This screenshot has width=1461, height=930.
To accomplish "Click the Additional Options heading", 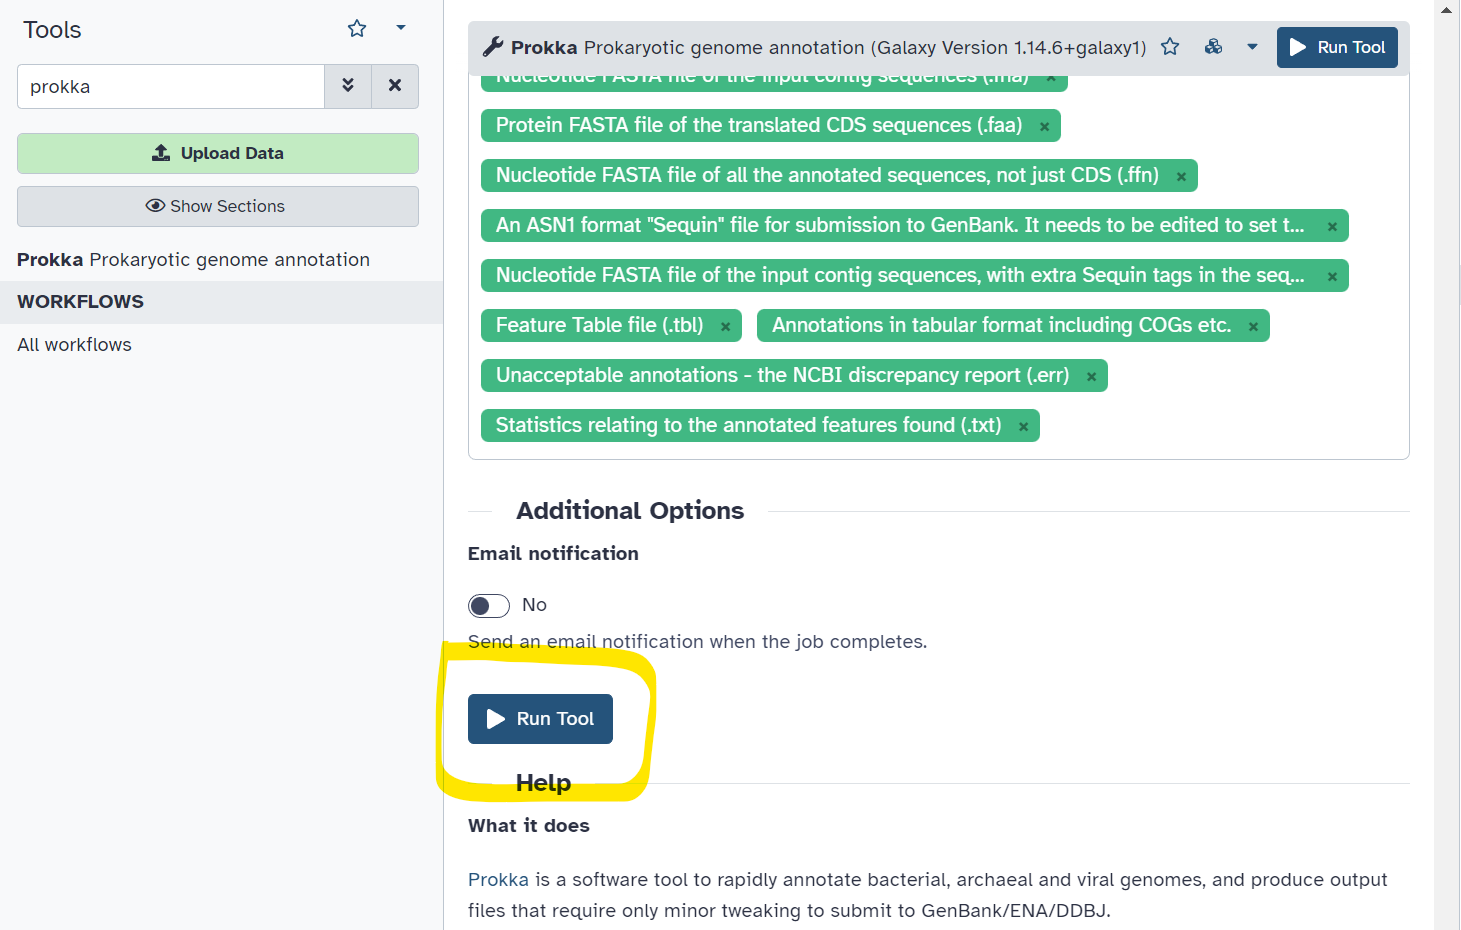I will tap(630, 511).
